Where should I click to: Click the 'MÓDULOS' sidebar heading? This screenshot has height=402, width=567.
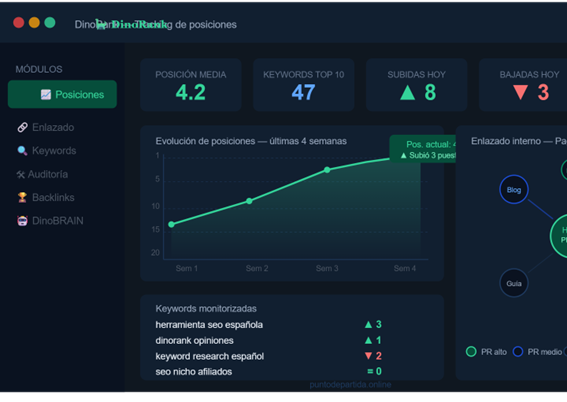point(39,69)
